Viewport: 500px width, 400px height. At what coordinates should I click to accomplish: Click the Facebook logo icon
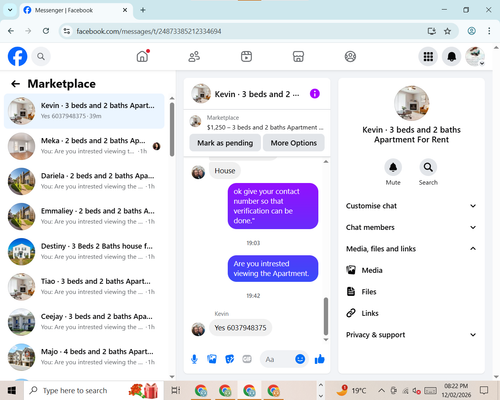[17, 56]
